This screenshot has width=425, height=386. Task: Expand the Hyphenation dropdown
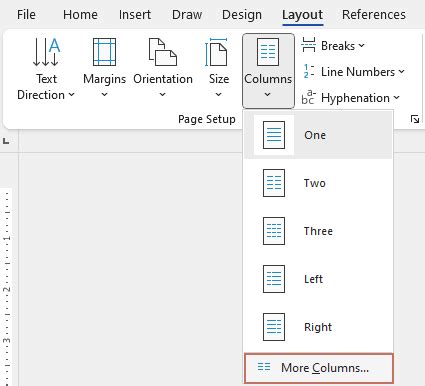click(350, 98)
